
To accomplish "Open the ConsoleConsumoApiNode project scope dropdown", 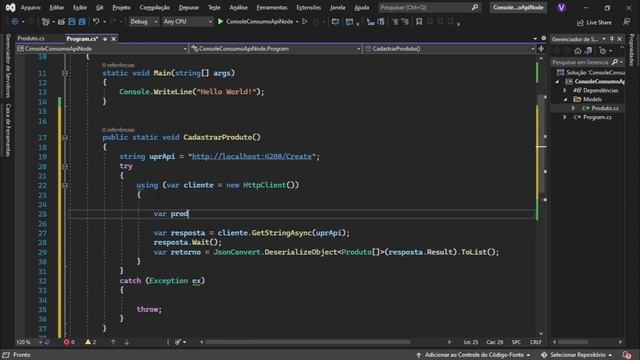I will coord(102,49).
